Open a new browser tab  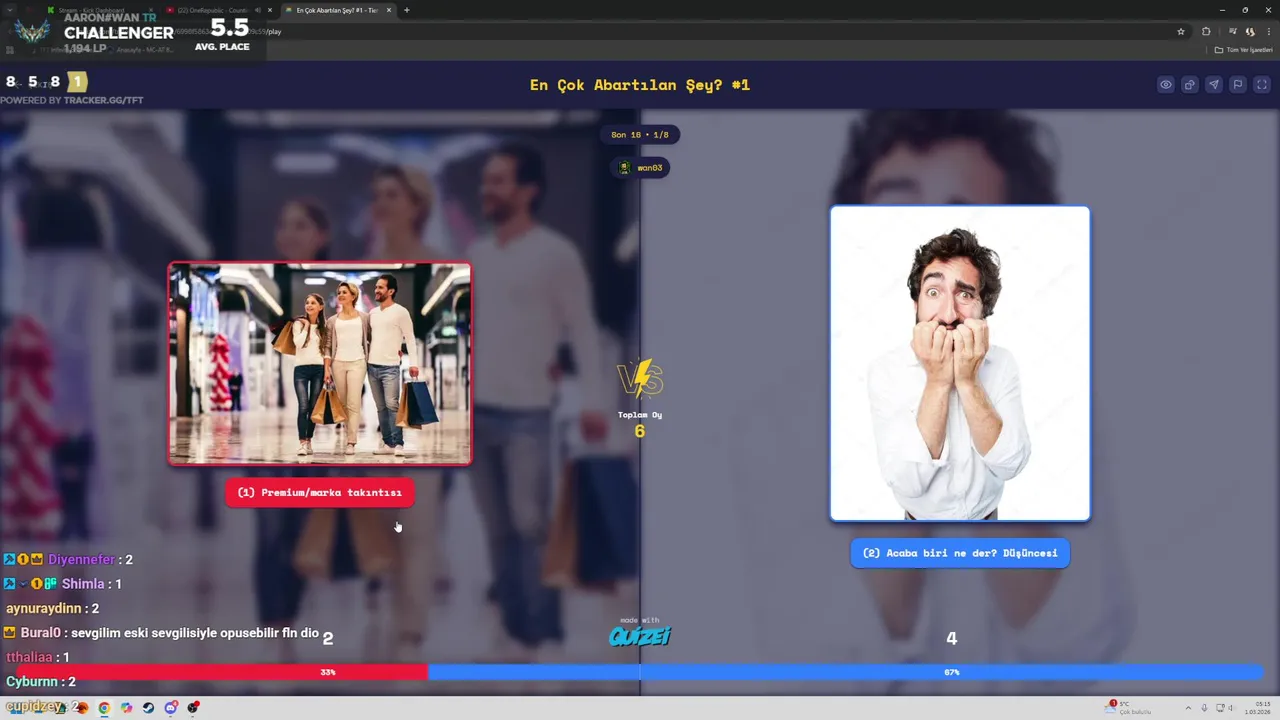[x=406, y=10]
